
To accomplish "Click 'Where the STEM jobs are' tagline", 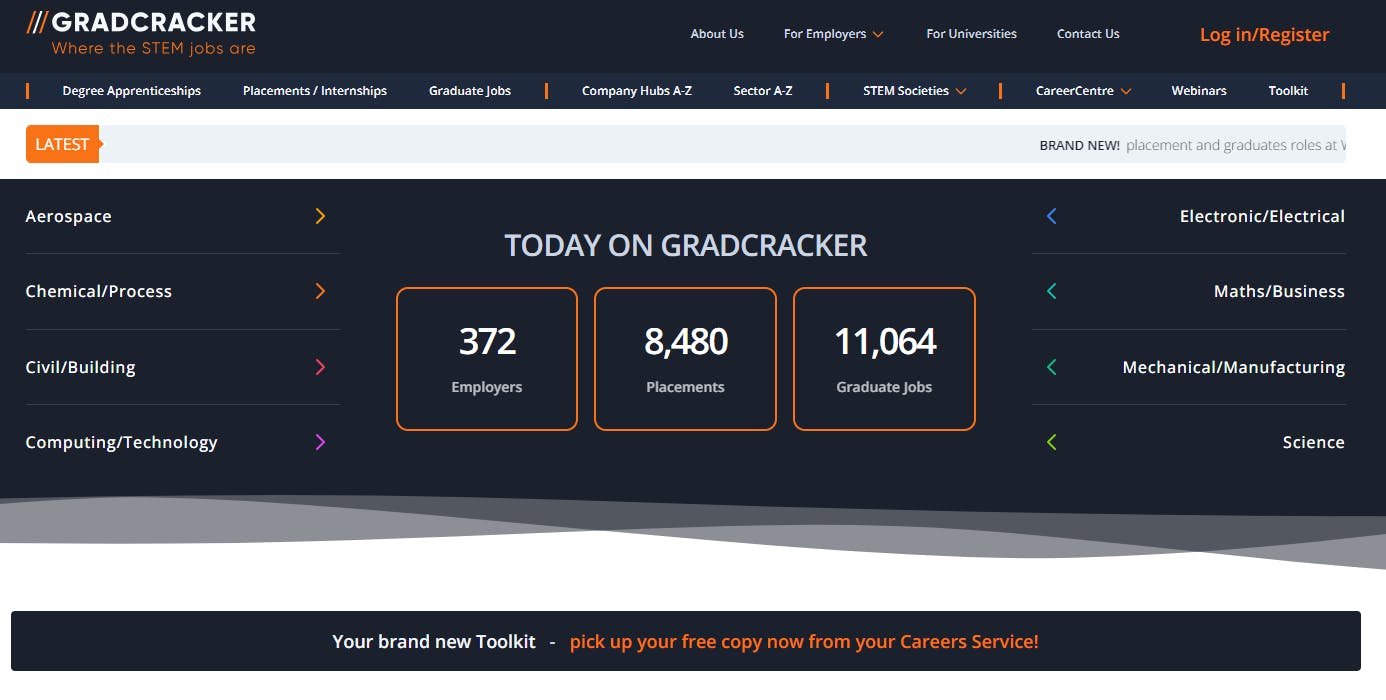I will 154,48.
